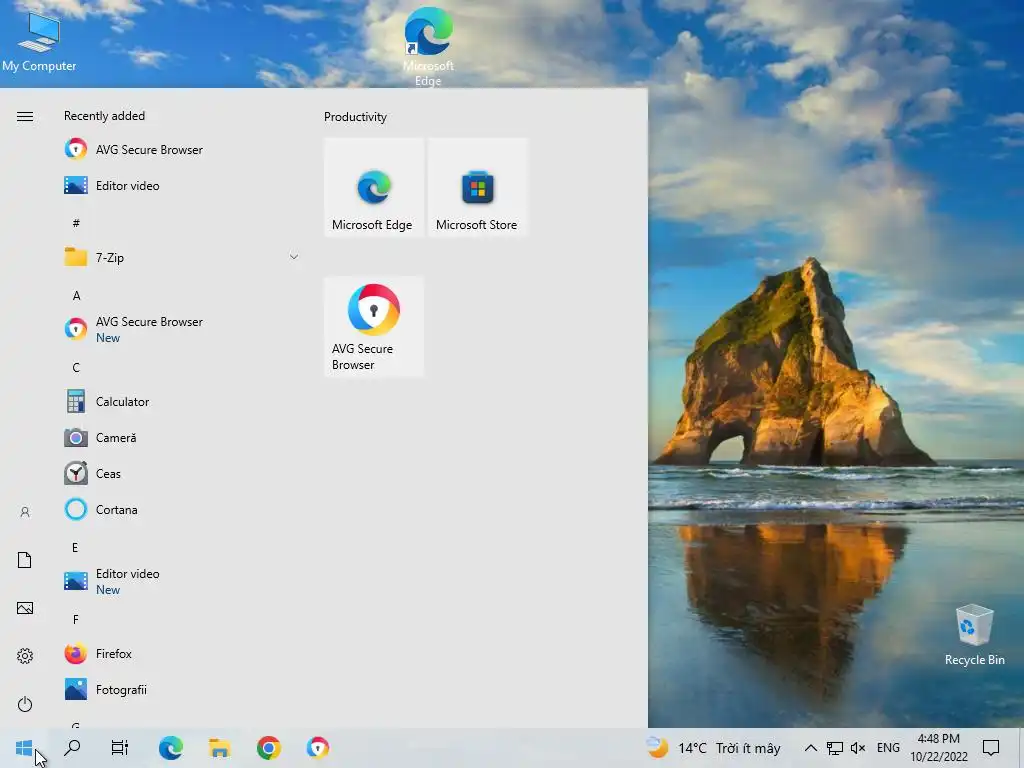1024x768 pixels.
Task: Open the Fotografii app
Action: [x=182, y=690]
